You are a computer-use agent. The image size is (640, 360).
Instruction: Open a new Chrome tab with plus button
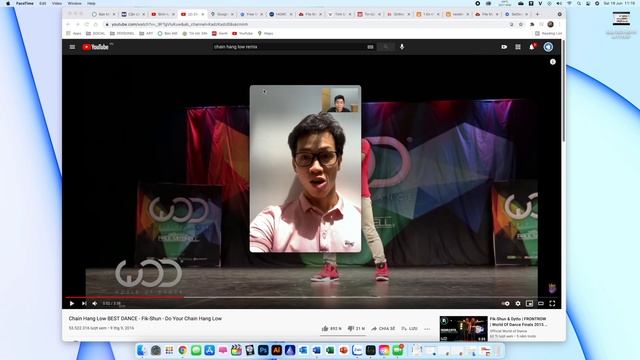[537, 14]
